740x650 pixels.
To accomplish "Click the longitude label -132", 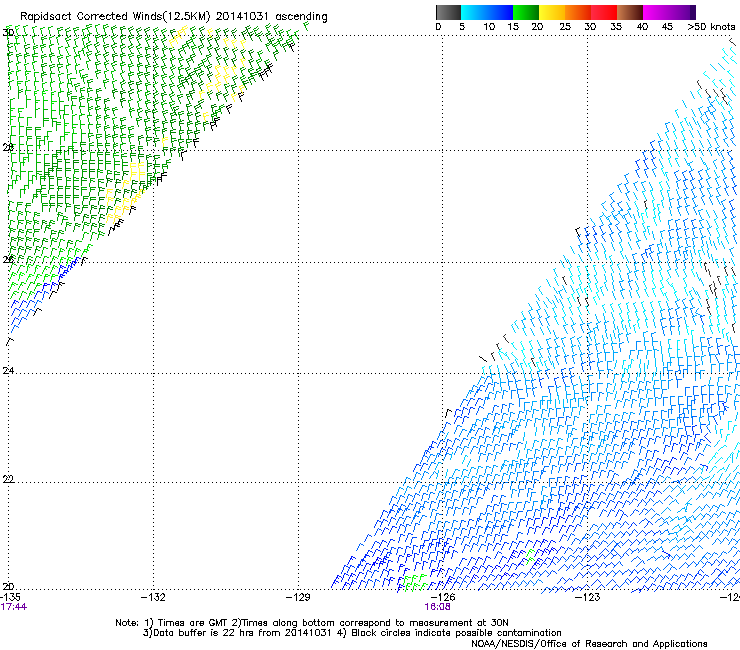I will pyautogui.click(x=153, y=597).
